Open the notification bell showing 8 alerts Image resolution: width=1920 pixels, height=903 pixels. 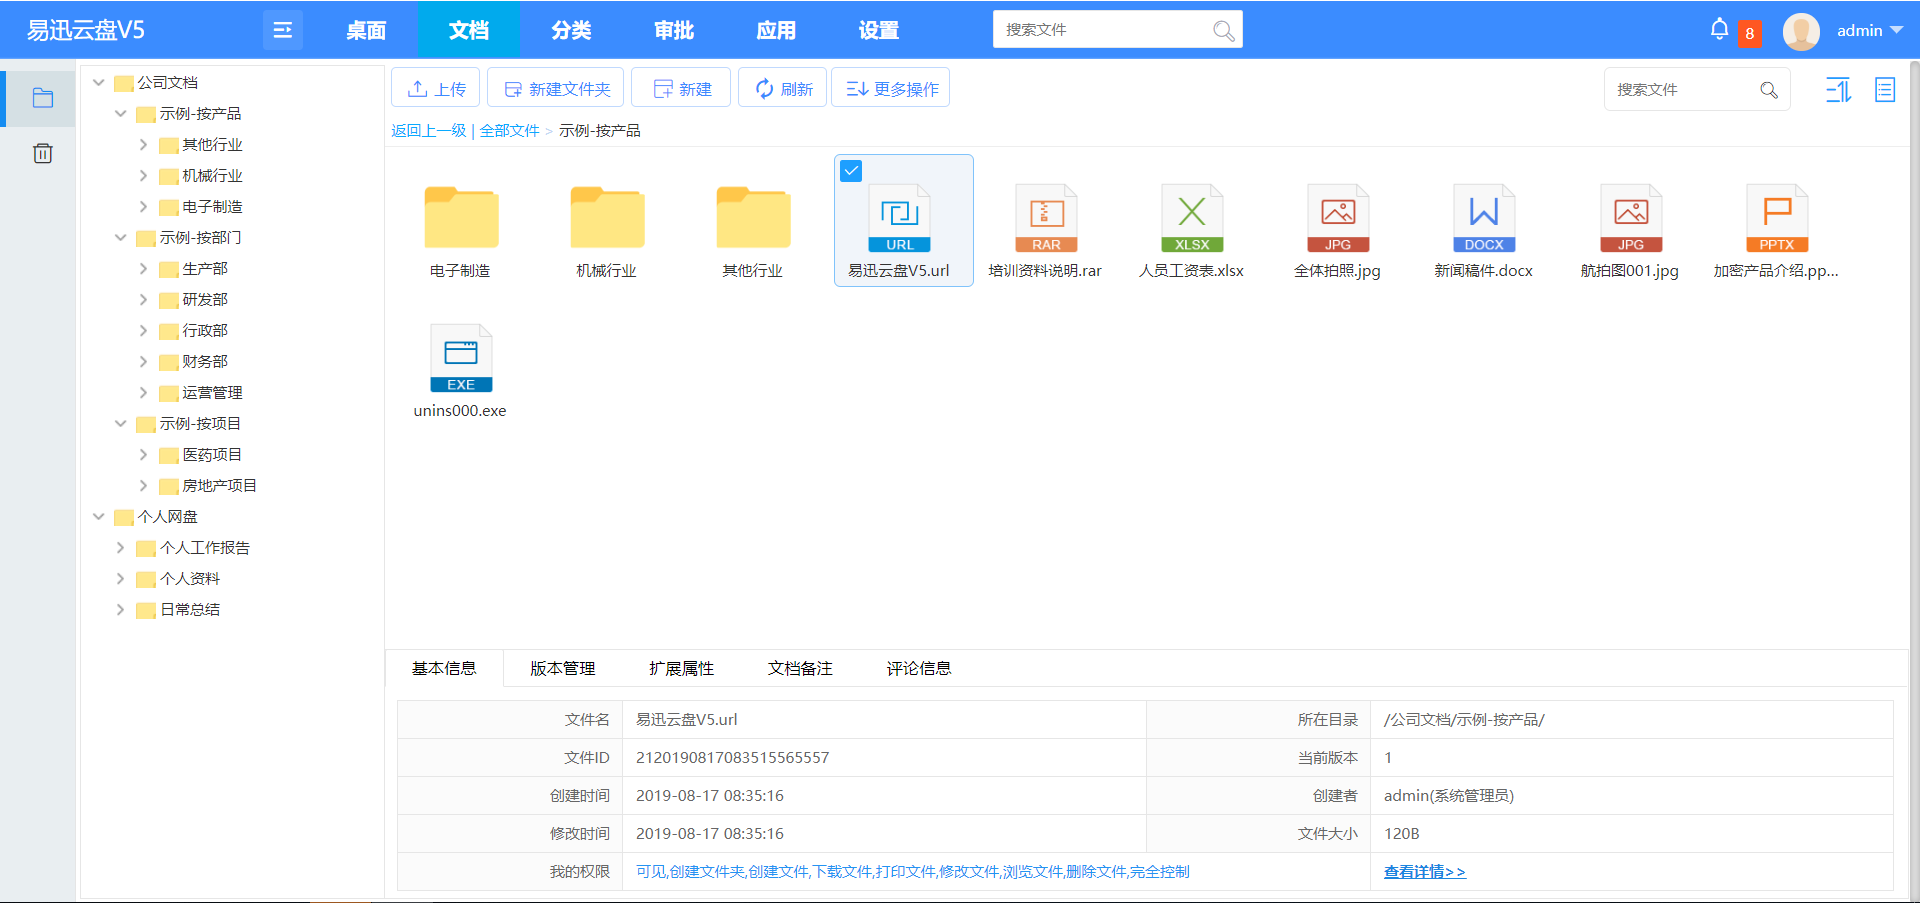pyautogui.click(x=1720, y=29)
